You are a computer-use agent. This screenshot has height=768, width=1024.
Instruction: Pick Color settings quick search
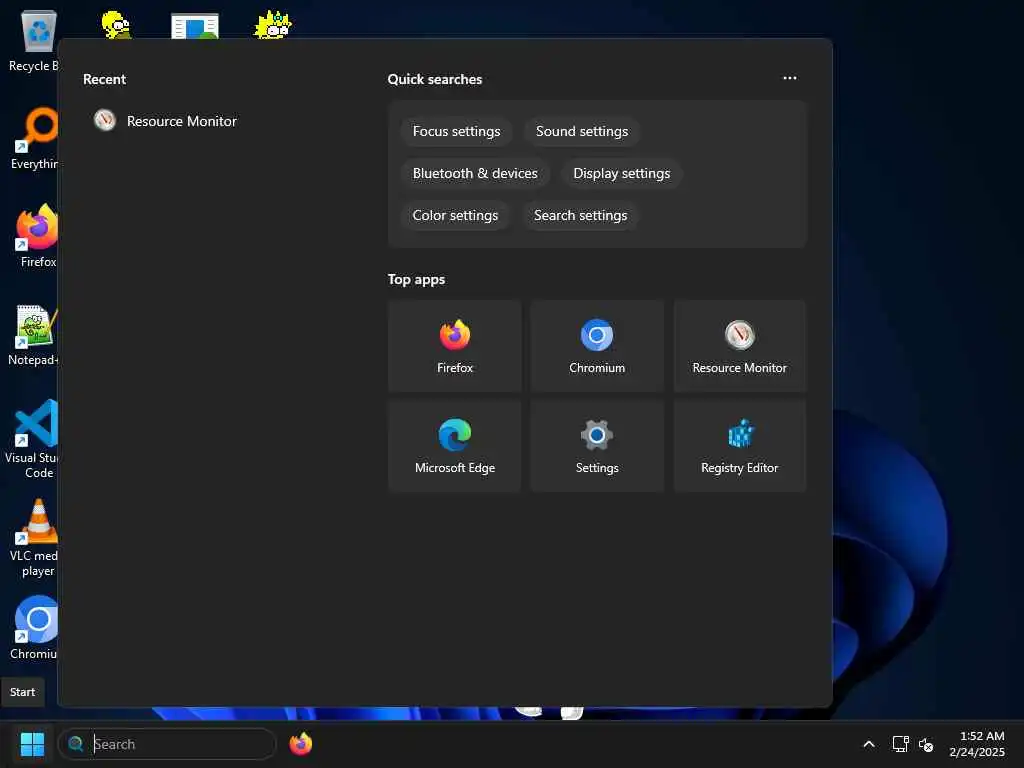[455, 215]
